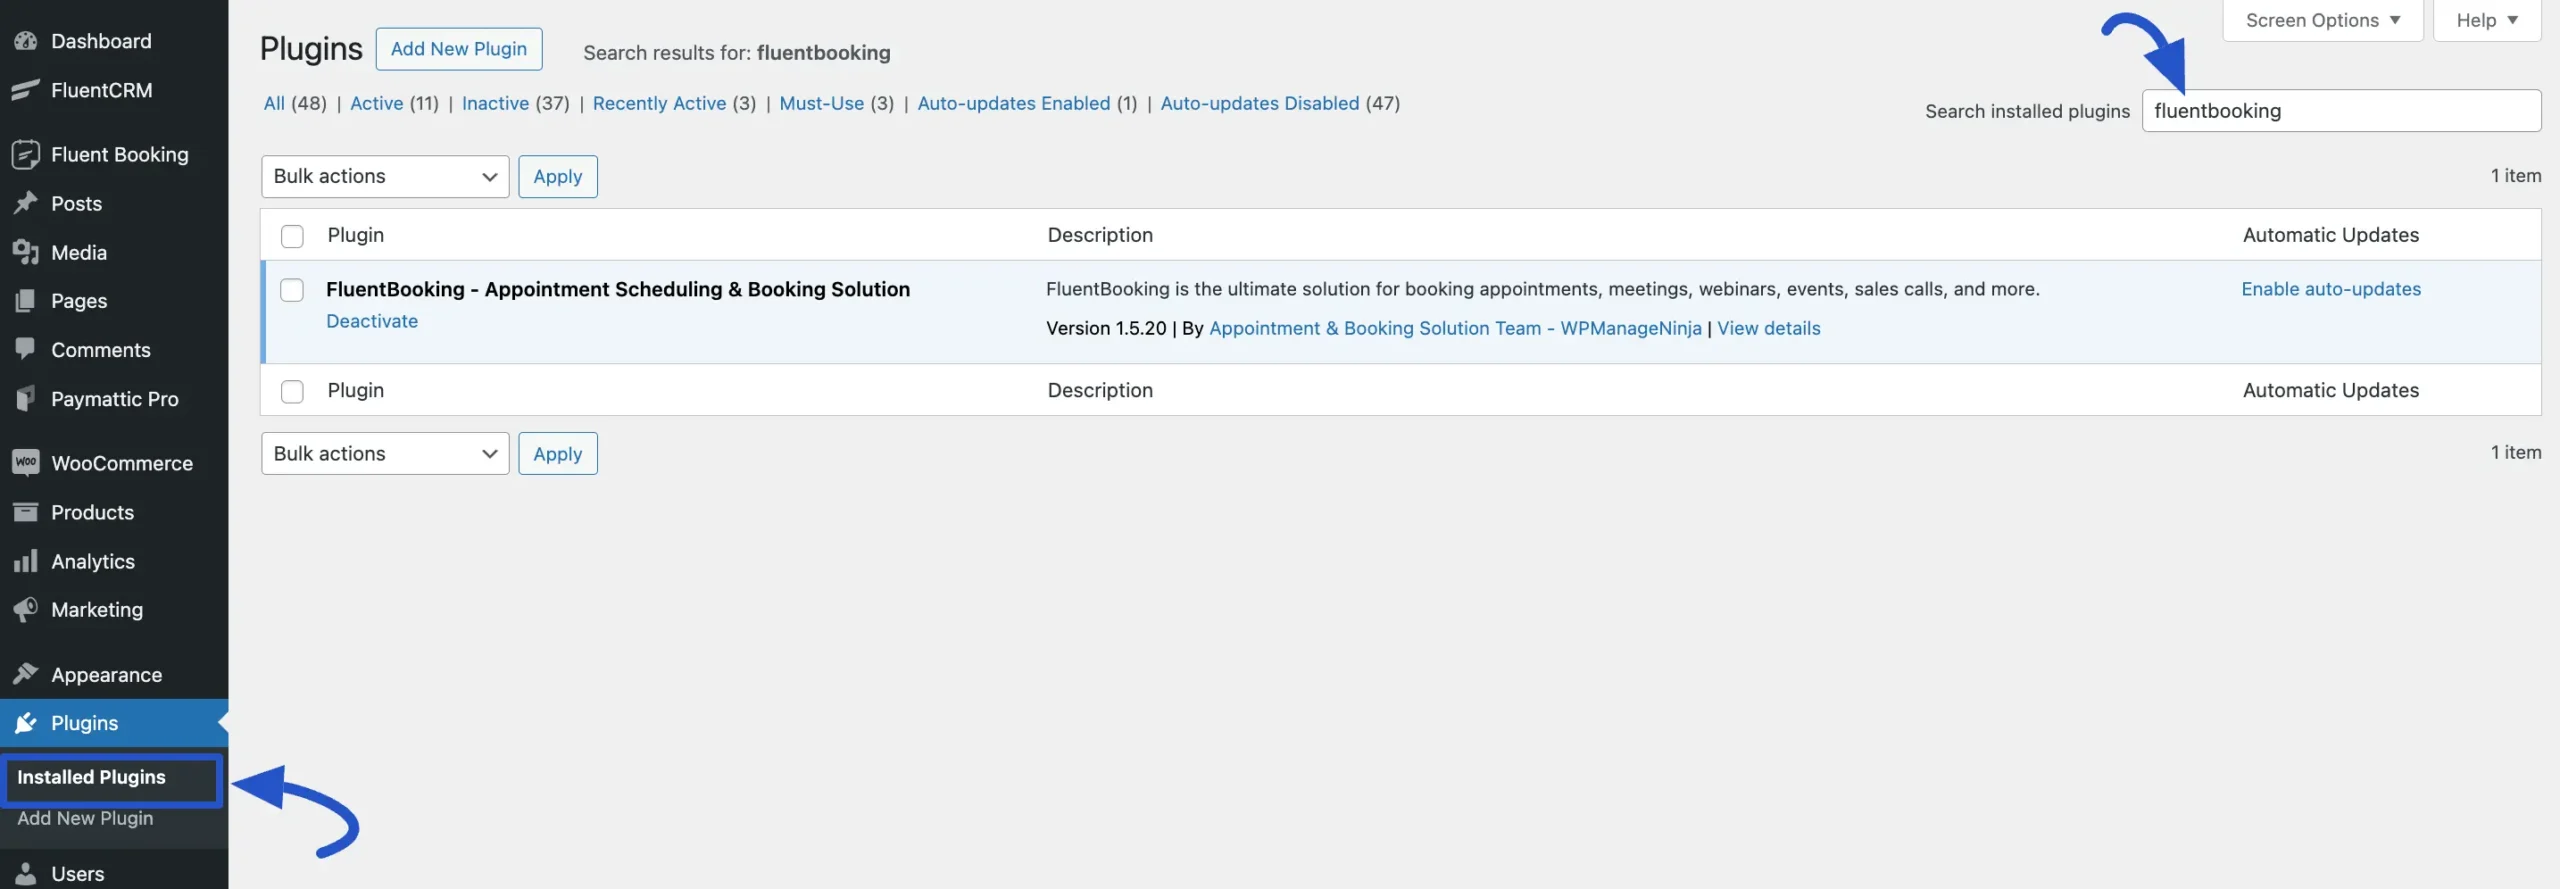Open the WPManageNinja author link
This screenshot has width=2560, height=889.
point(1455,328)
